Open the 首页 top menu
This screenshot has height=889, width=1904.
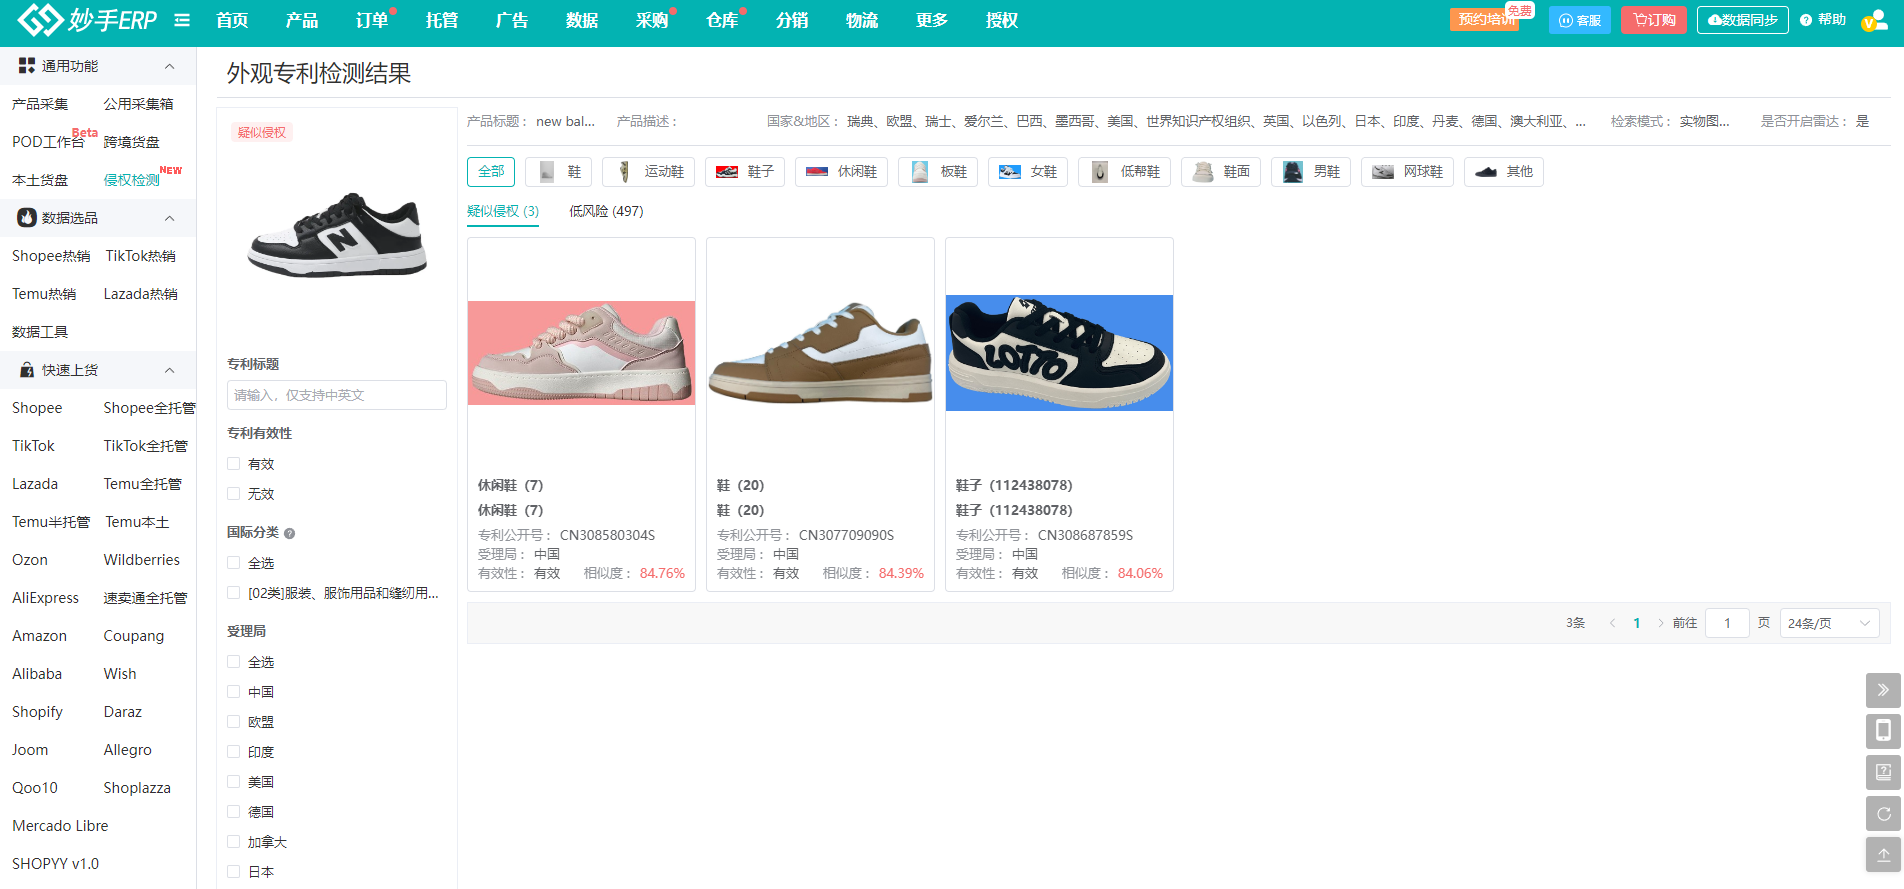(x=232, y=20)
